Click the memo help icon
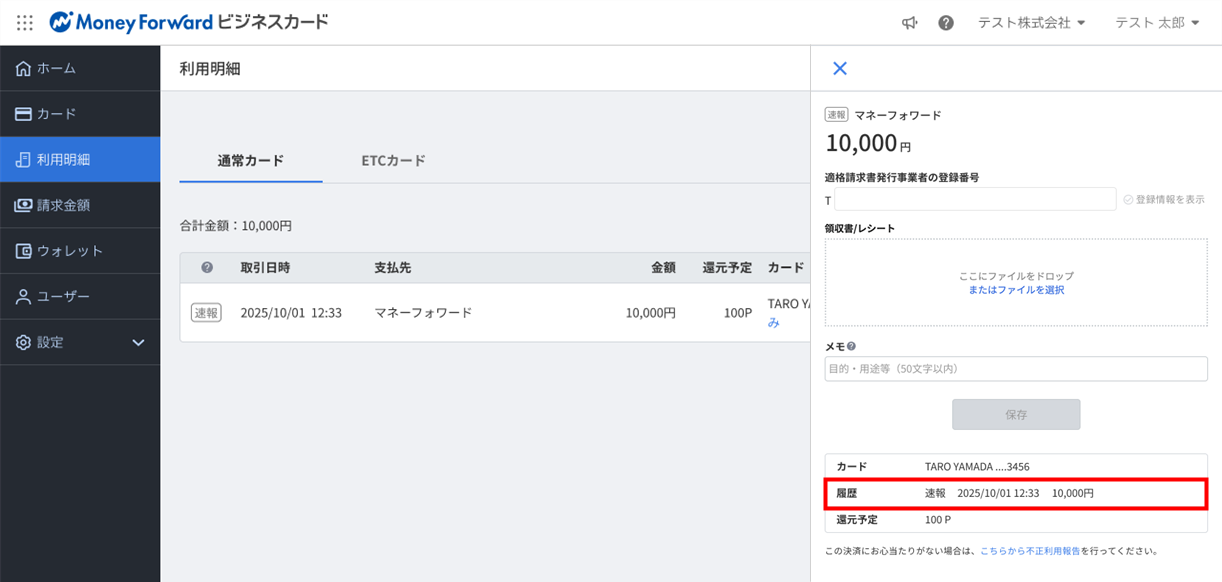1222x582 pixels. click(851, 347)
